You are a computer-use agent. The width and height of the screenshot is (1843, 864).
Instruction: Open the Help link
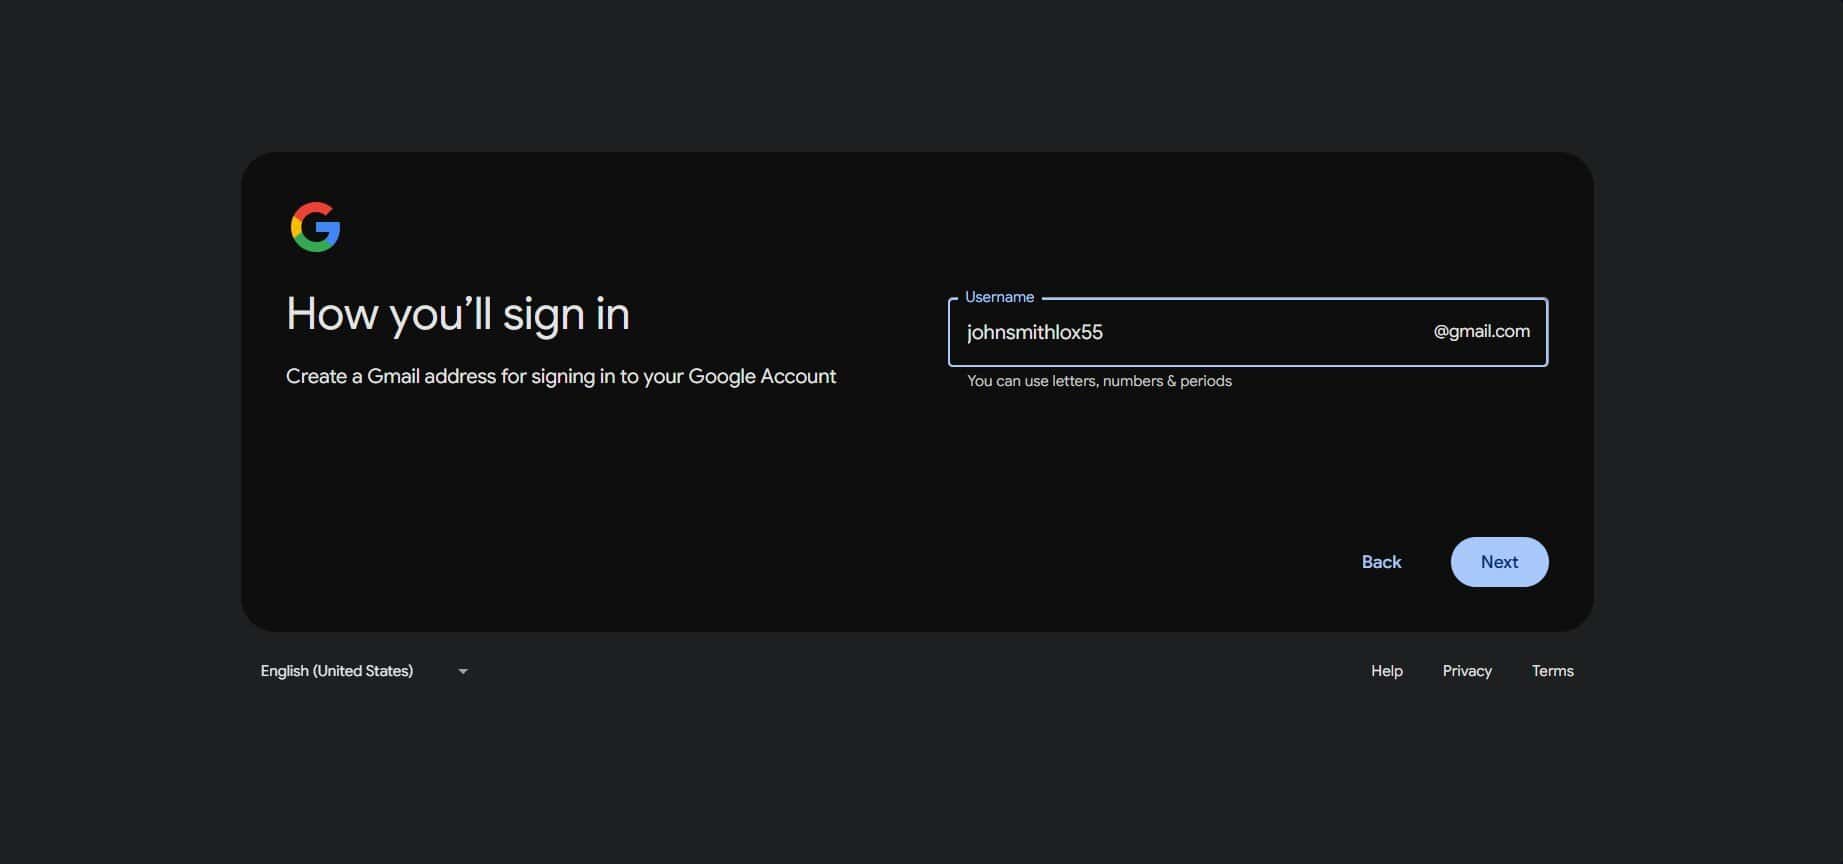pyautogui.click(x=1386, y=671)
